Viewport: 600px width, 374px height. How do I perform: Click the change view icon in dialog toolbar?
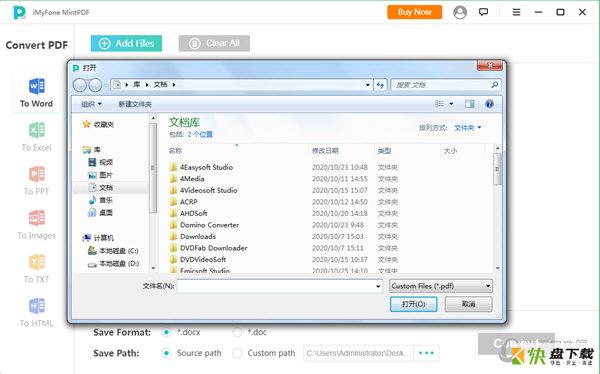(x=439, y=104)
